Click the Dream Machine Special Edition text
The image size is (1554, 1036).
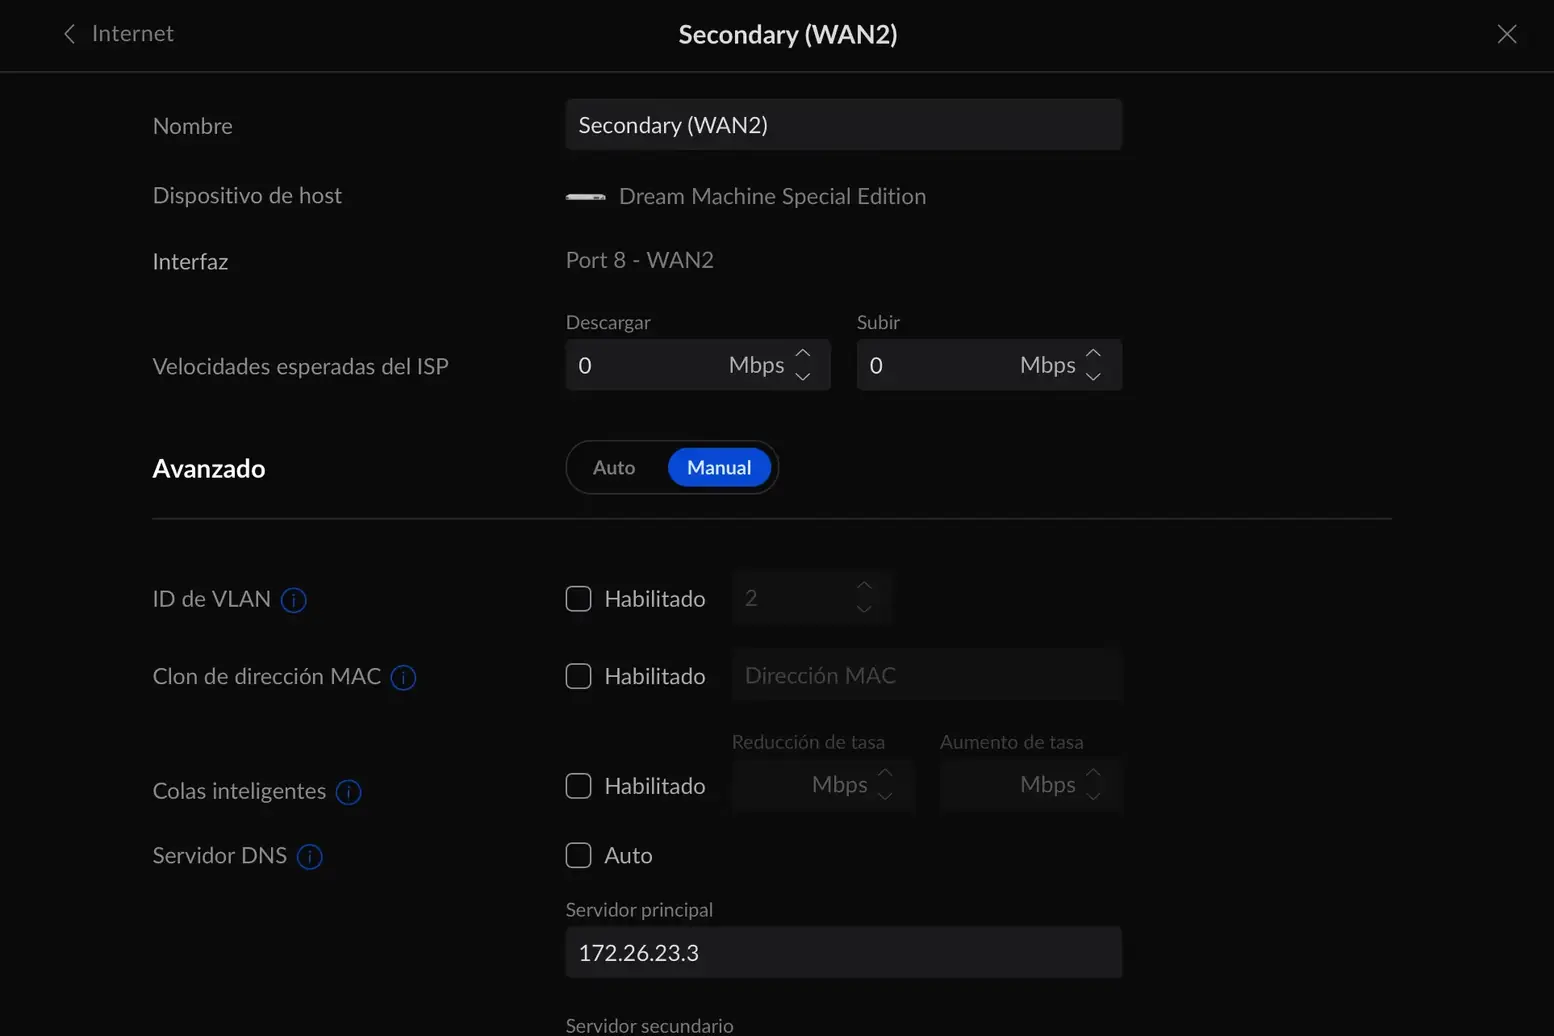(772, 196)
